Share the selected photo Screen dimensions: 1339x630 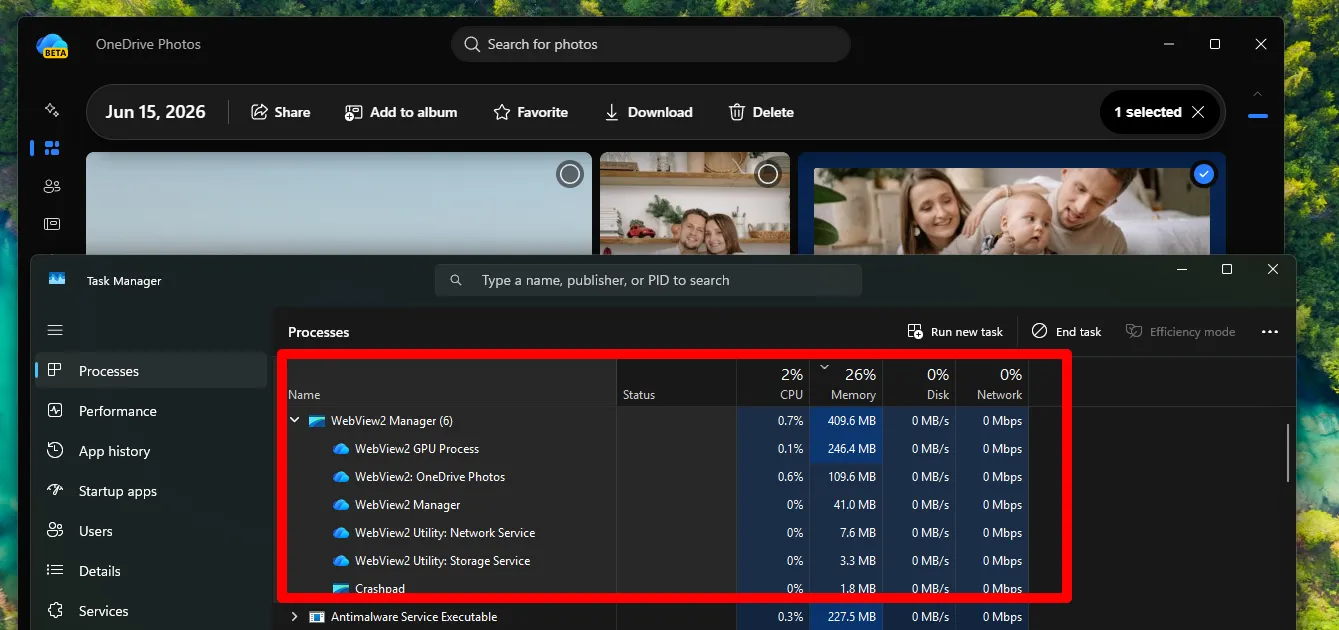pos(280,112)
